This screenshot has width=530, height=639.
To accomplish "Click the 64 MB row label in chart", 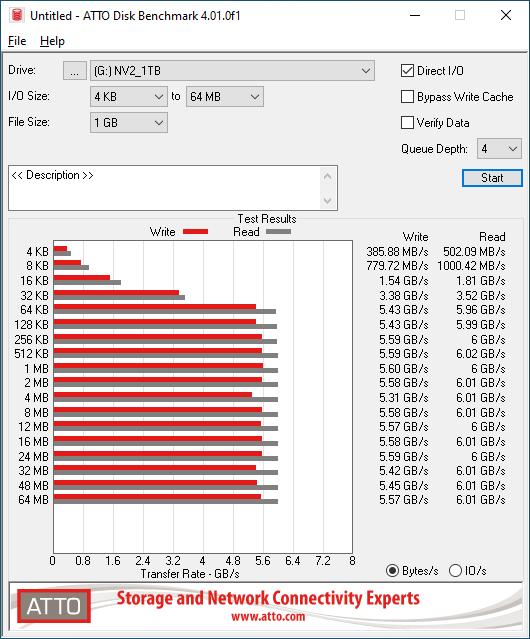I will click(33, 500).
